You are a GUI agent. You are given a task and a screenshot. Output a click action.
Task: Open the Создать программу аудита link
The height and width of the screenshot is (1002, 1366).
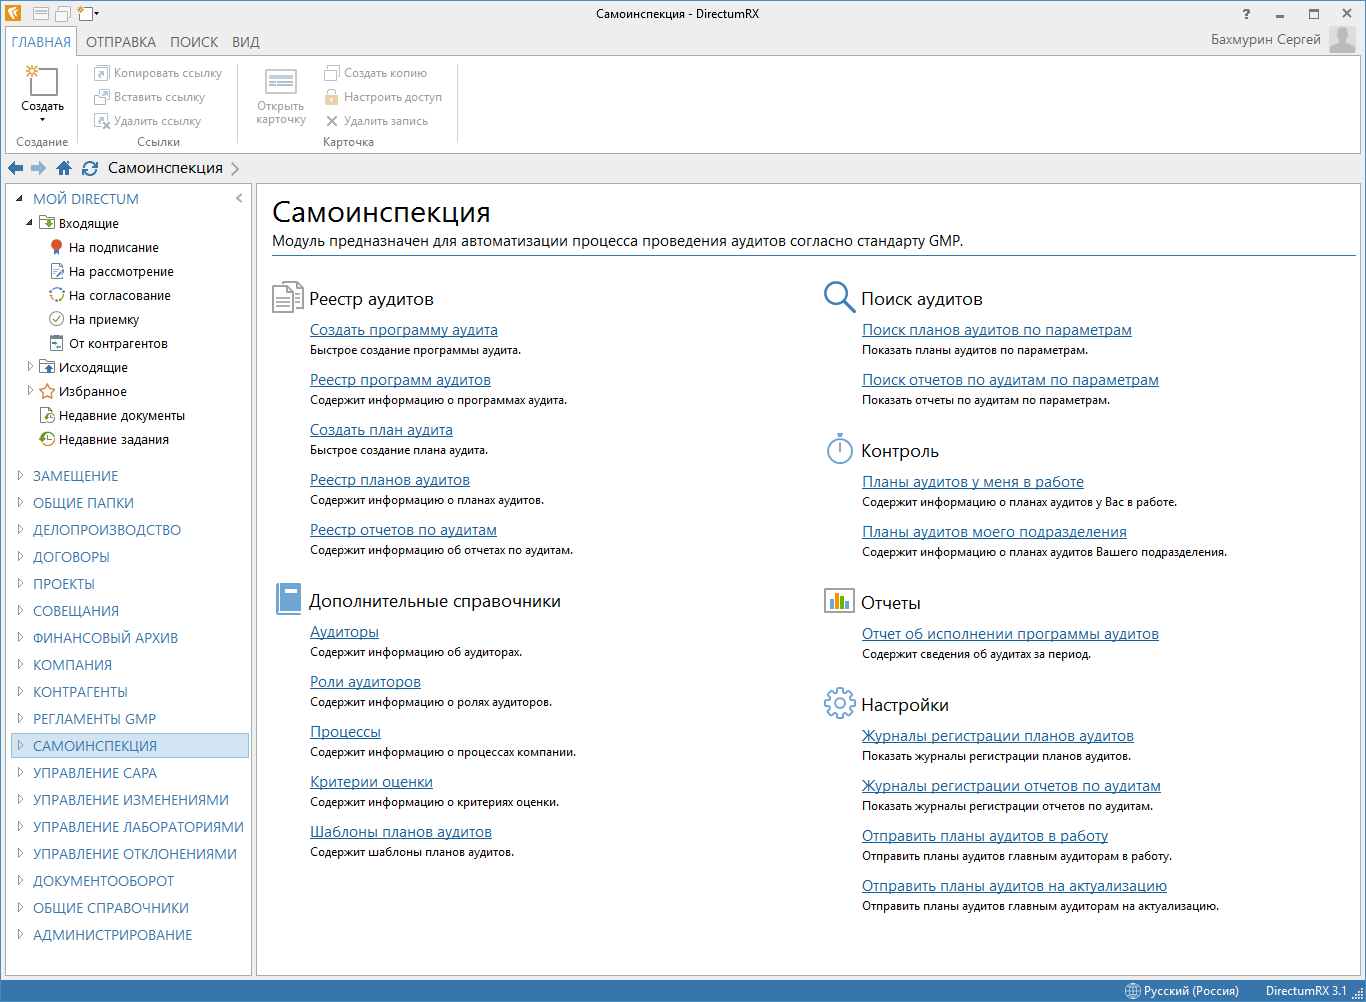[404, 330]
